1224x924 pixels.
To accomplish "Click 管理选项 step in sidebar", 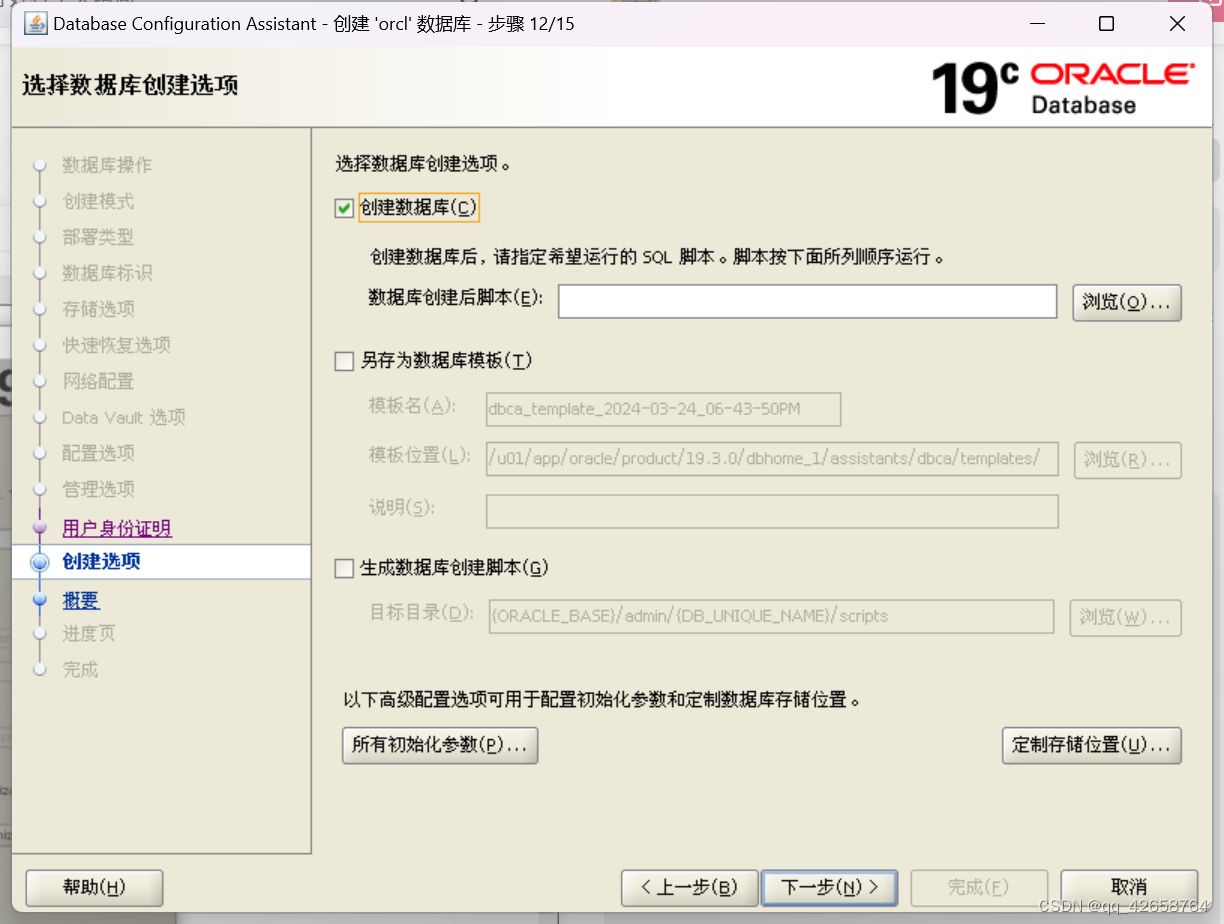I will coord(98,489).
